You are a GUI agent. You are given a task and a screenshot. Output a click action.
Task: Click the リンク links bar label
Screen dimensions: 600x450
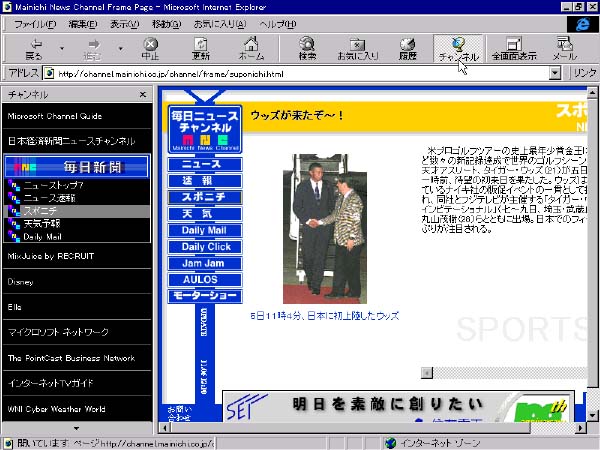coord(585,73)
